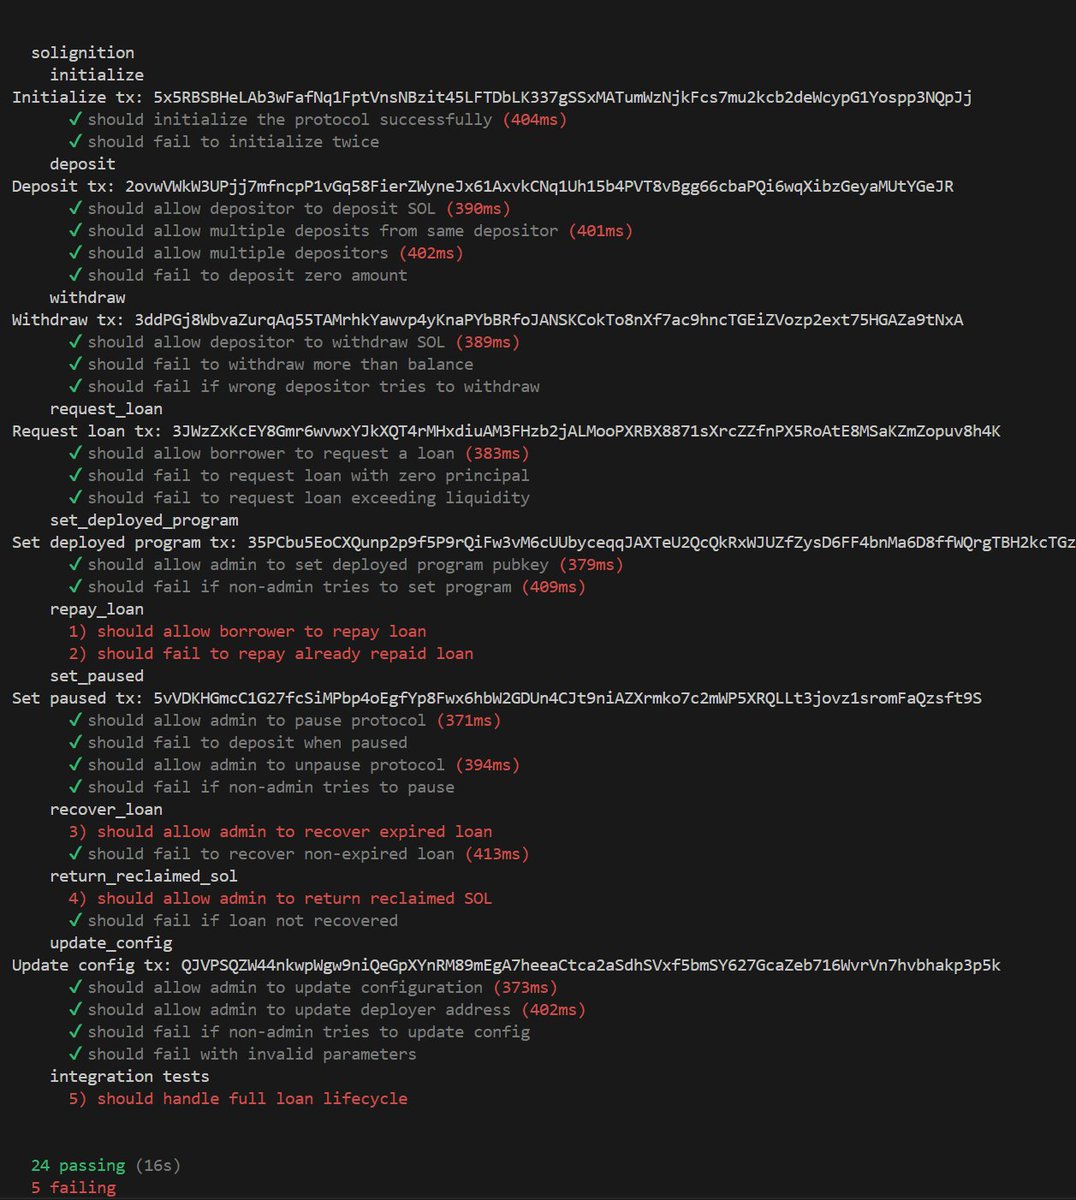This screenshot has width=1076, height=1200.
Task: Select "should allow admin to pause protocol"
Action: [x=285, y=720]
